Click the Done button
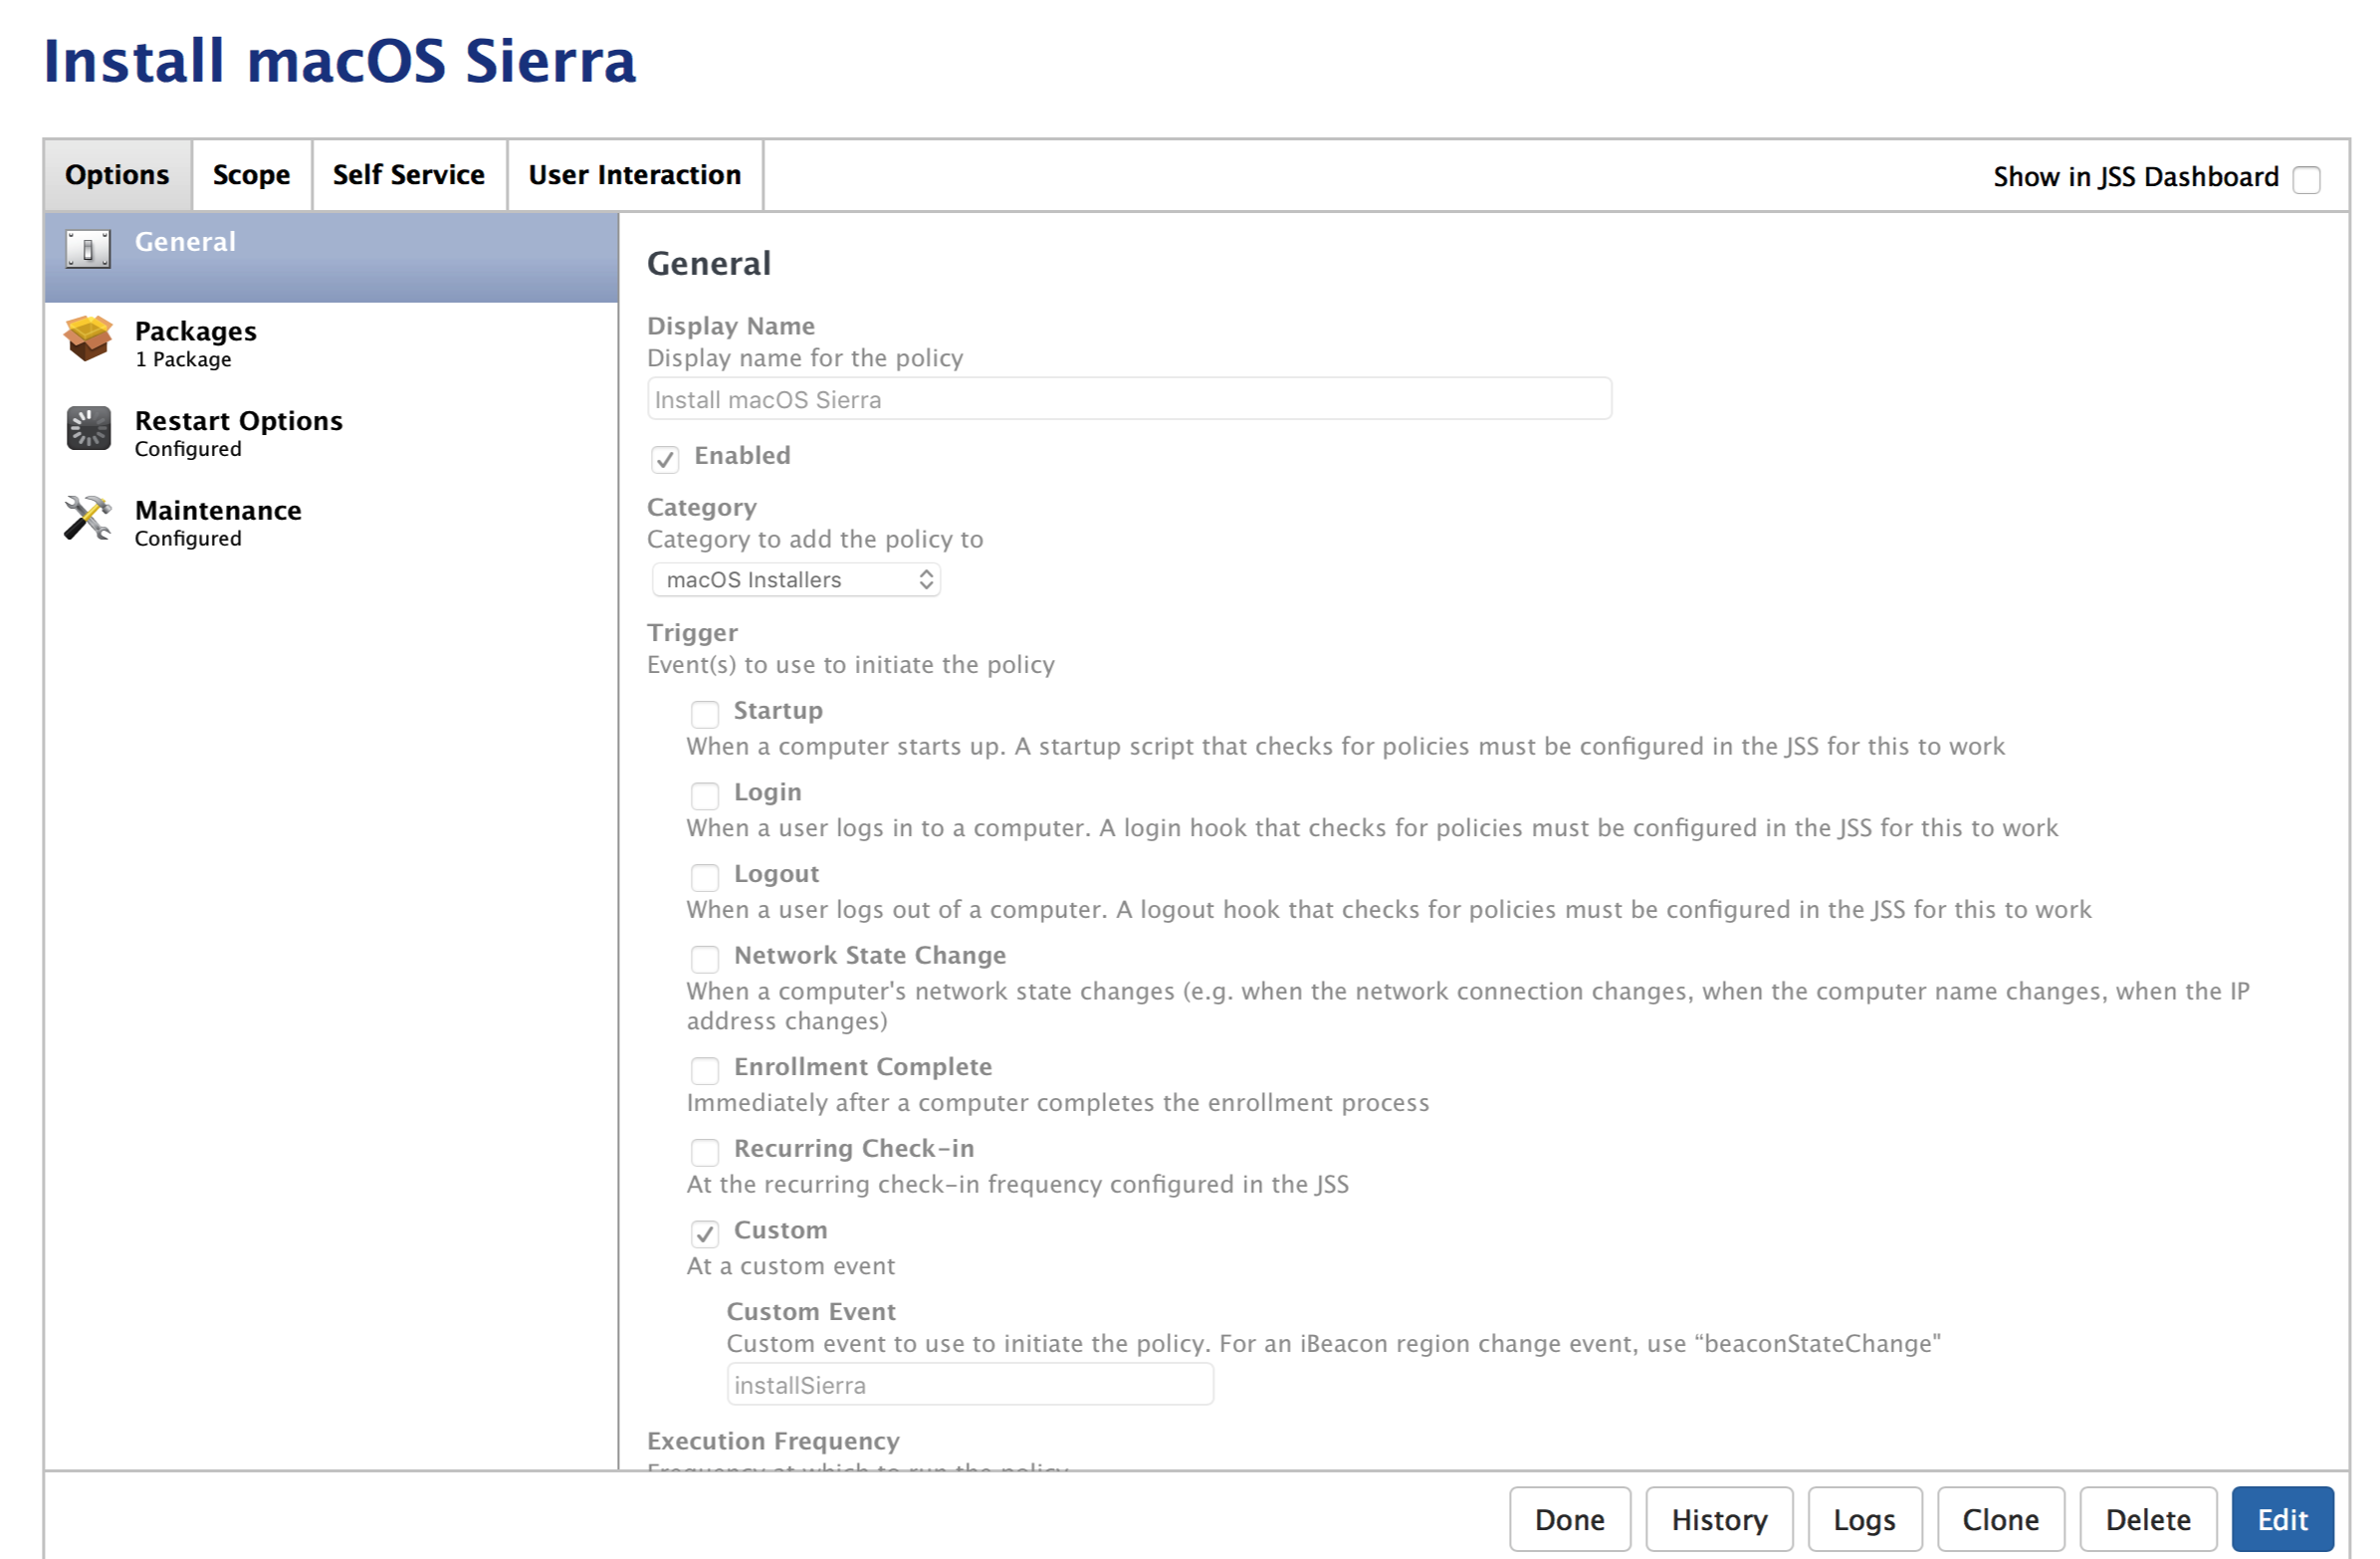2380x1559 pixels. tap(1569, 1519)
